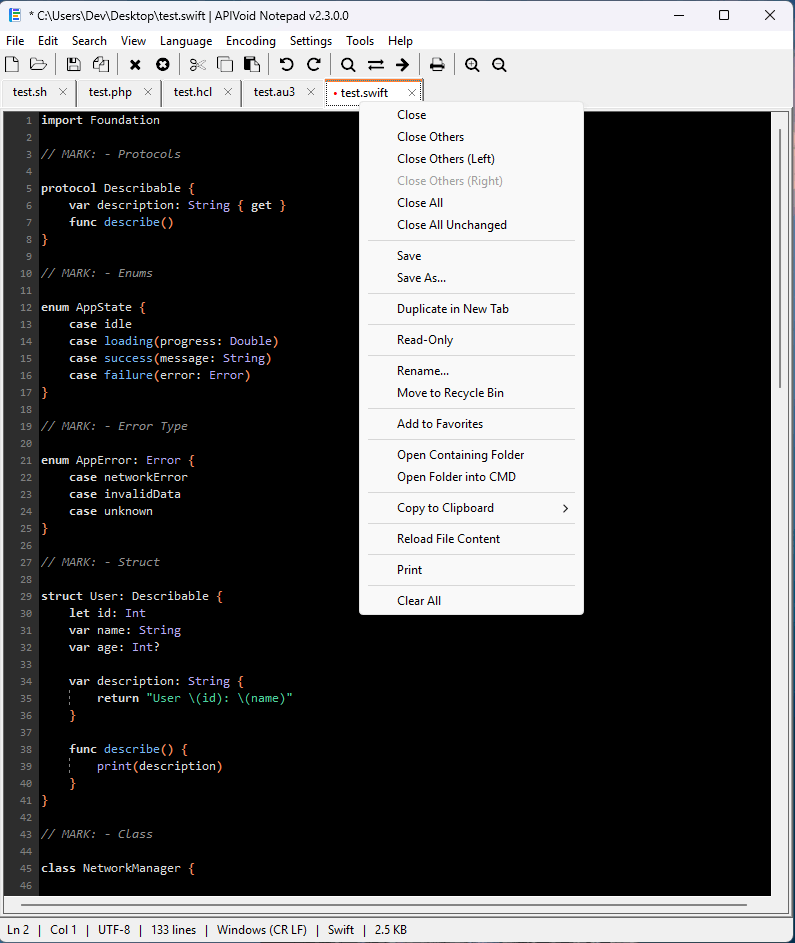Choose Close in the context menu
Viewport: 795px width, 943px height.
tap(471, 115)
